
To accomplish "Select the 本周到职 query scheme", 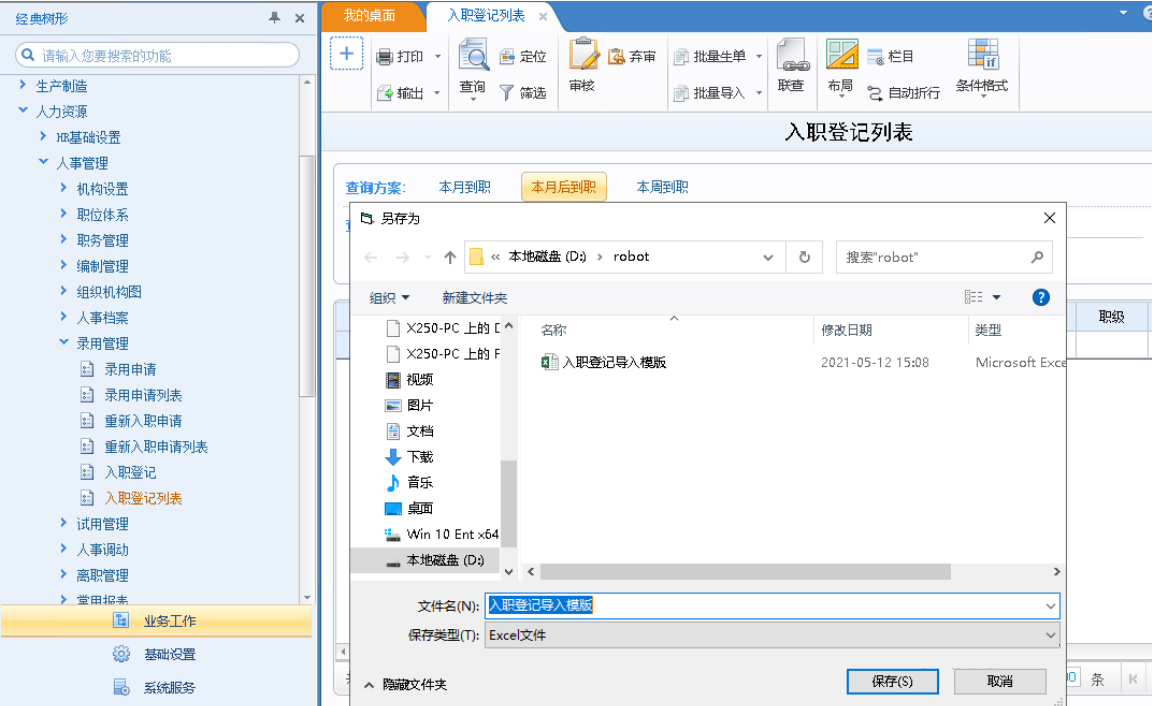I will tap(662, 187).
